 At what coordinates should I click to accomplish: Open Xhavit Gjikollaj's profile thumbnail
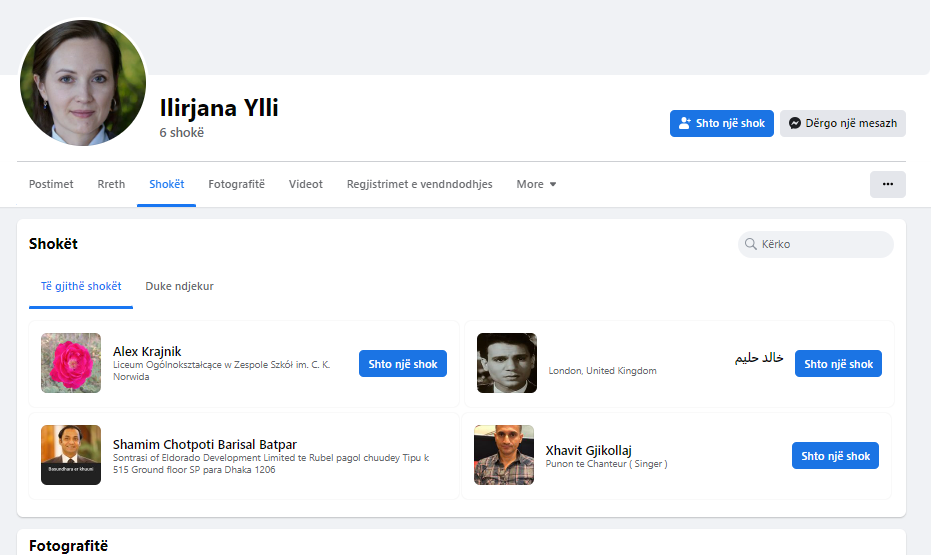tap(504, 455)
